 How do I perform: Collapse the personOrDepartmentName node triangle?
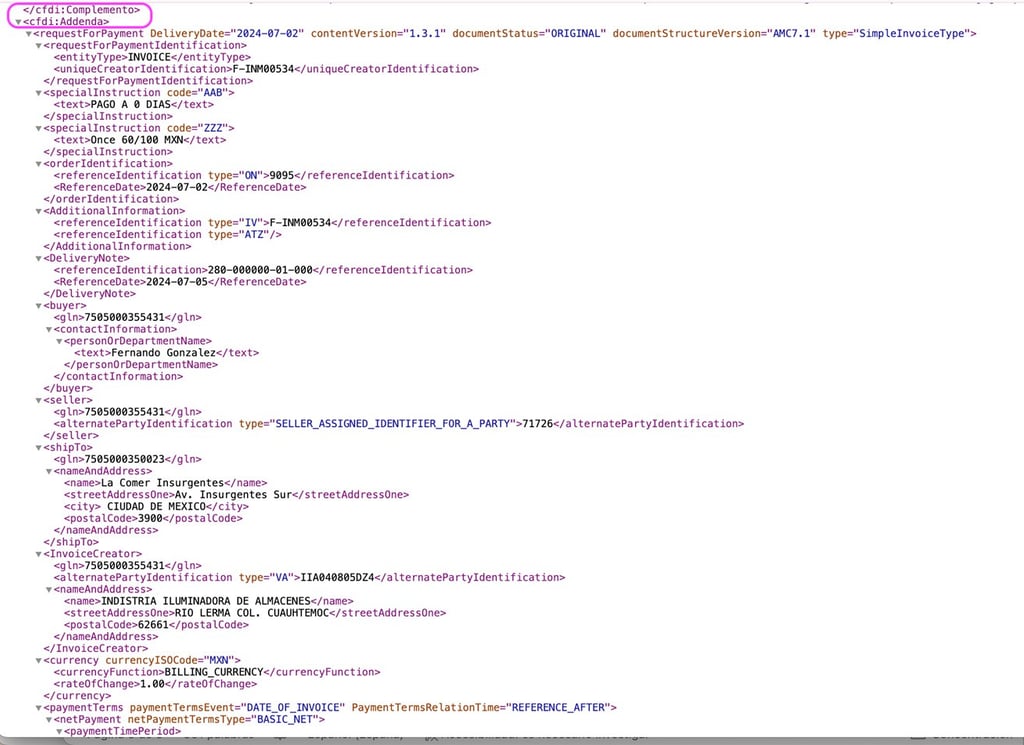coord(59,341)
